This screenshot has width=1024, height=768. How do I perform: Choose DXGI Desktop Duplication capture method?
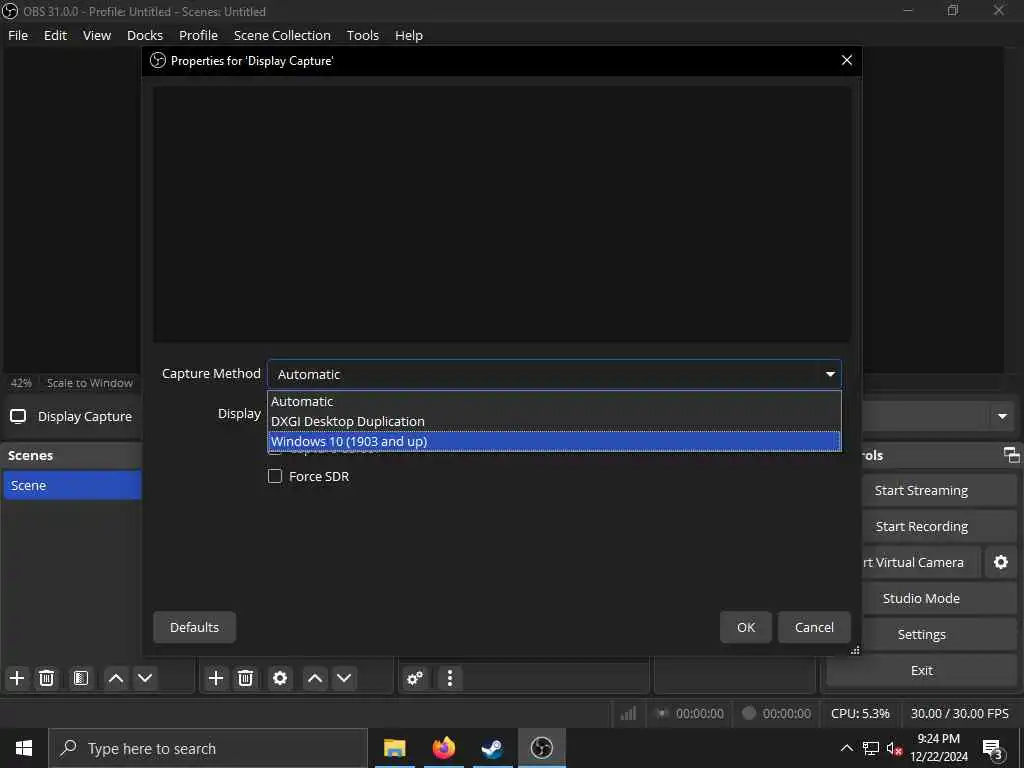(x=554, y=421)
